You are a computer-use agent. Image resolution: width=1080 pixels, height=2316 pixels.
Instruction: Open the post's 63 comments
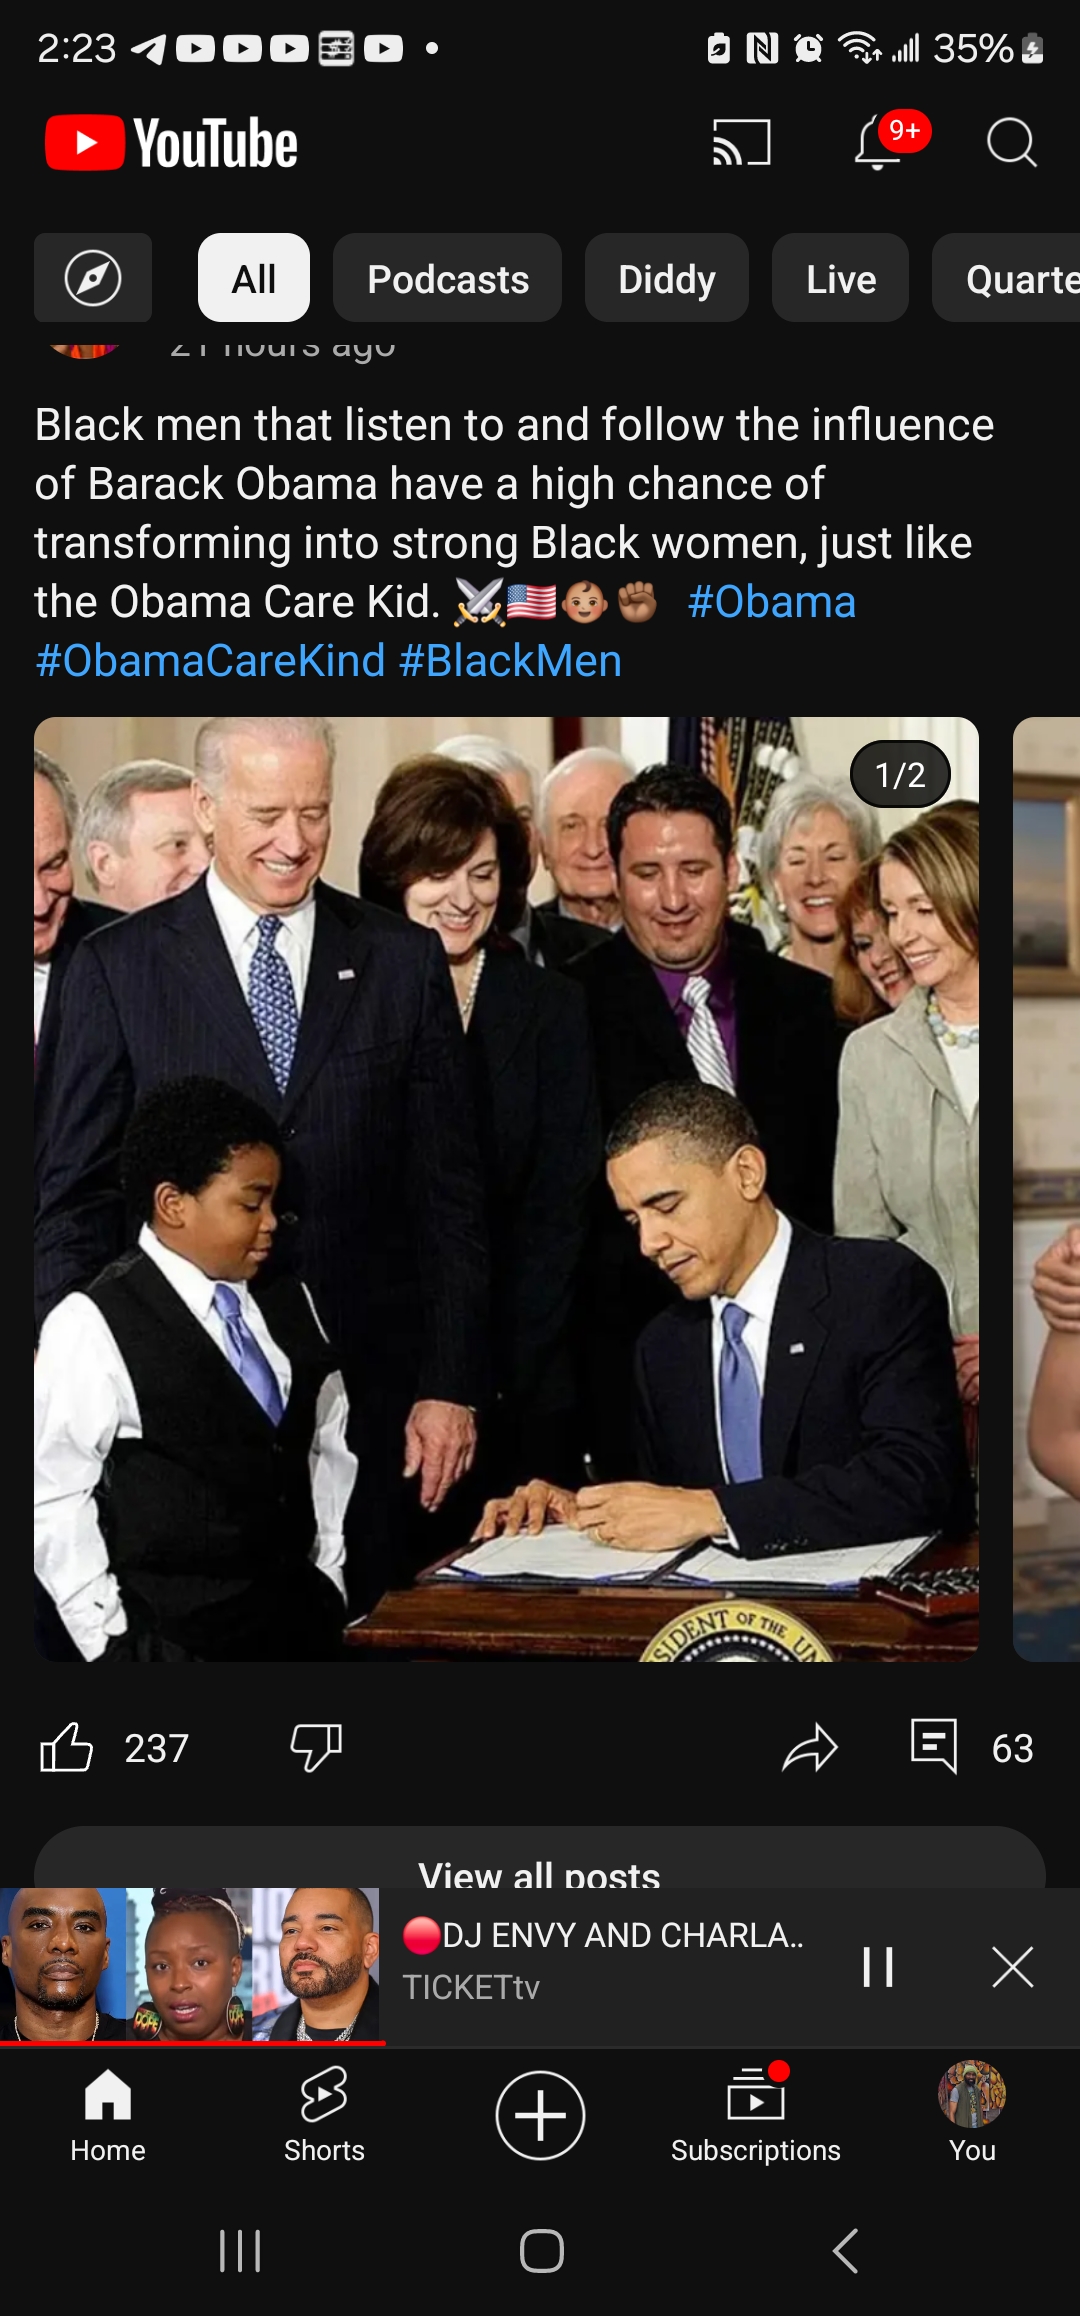tap(971, 1748)
